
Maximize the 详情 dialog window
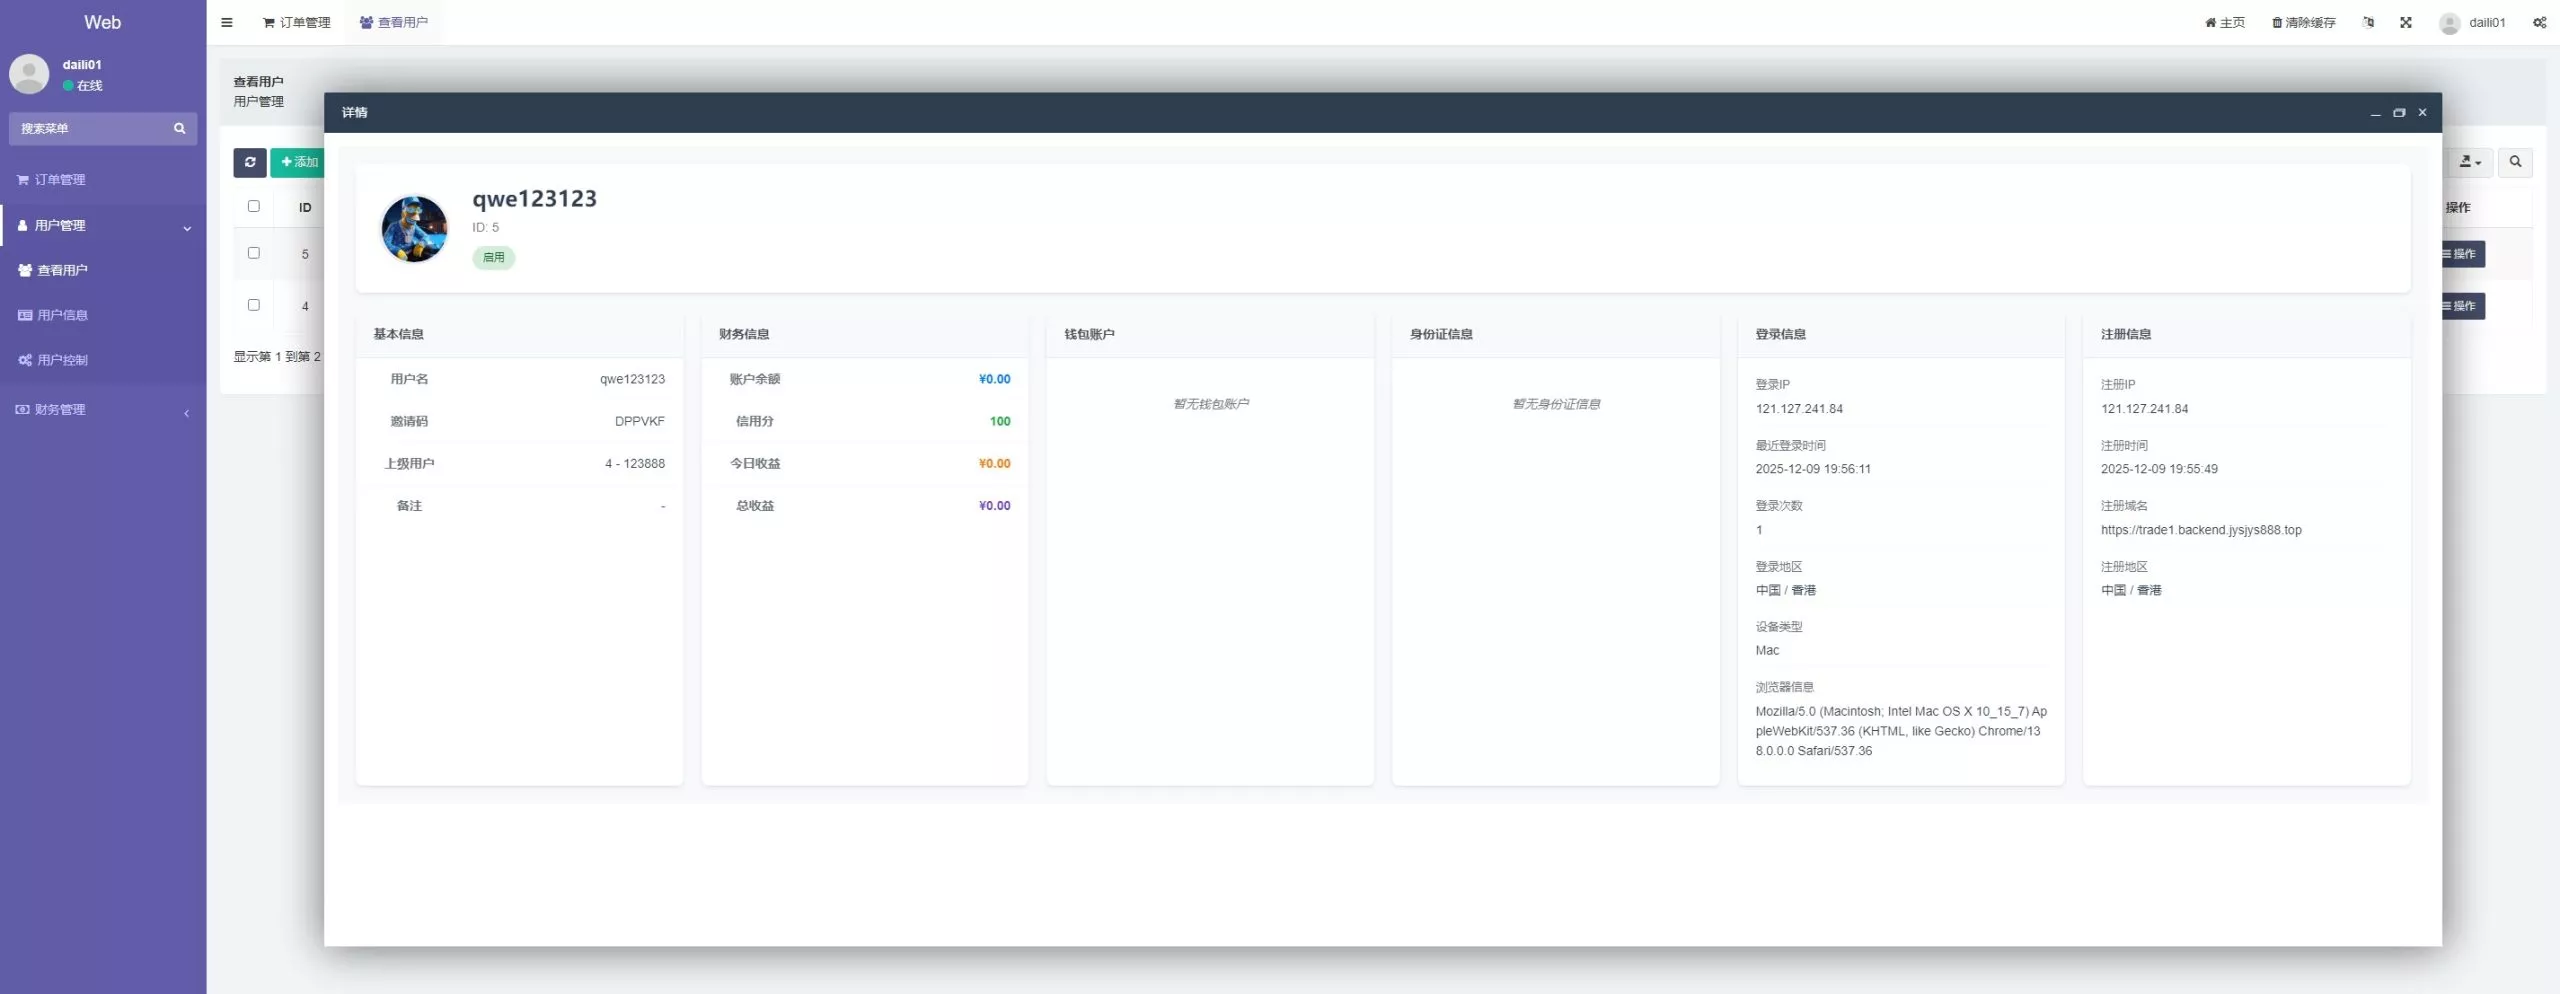tap(2399, 113)
